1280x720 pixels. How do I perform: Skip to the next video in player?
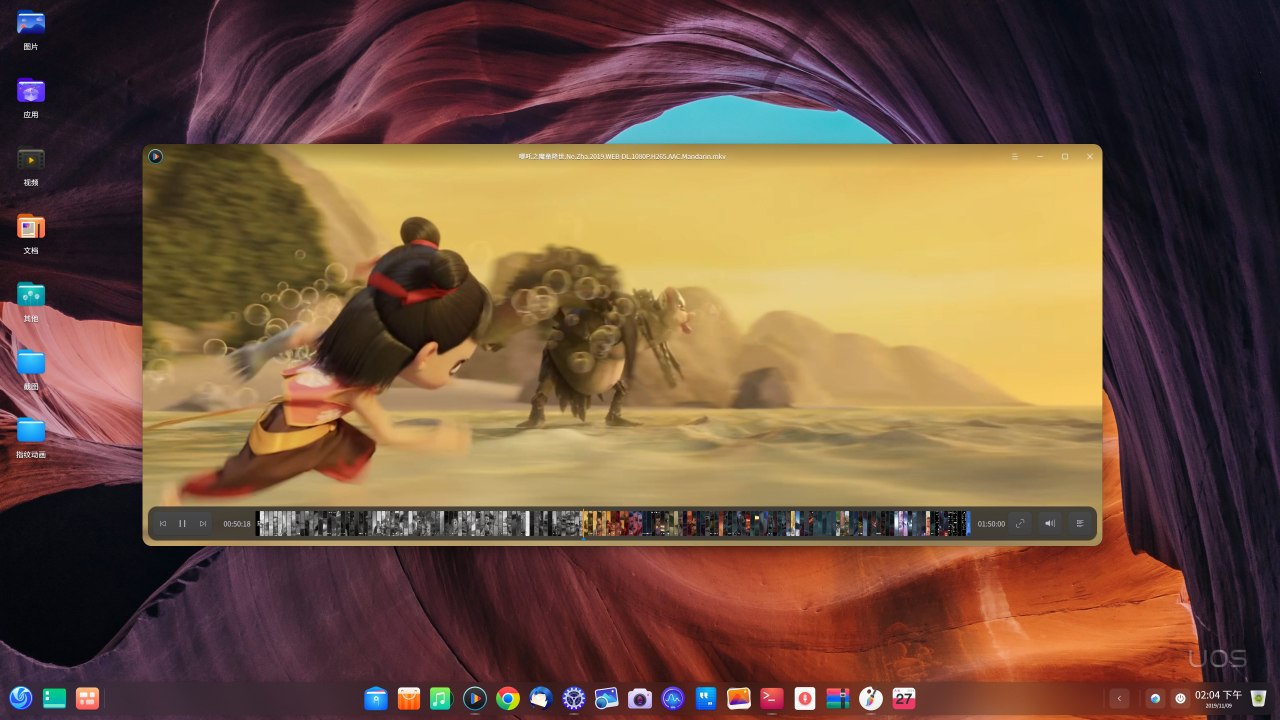(x=203, y=523)
